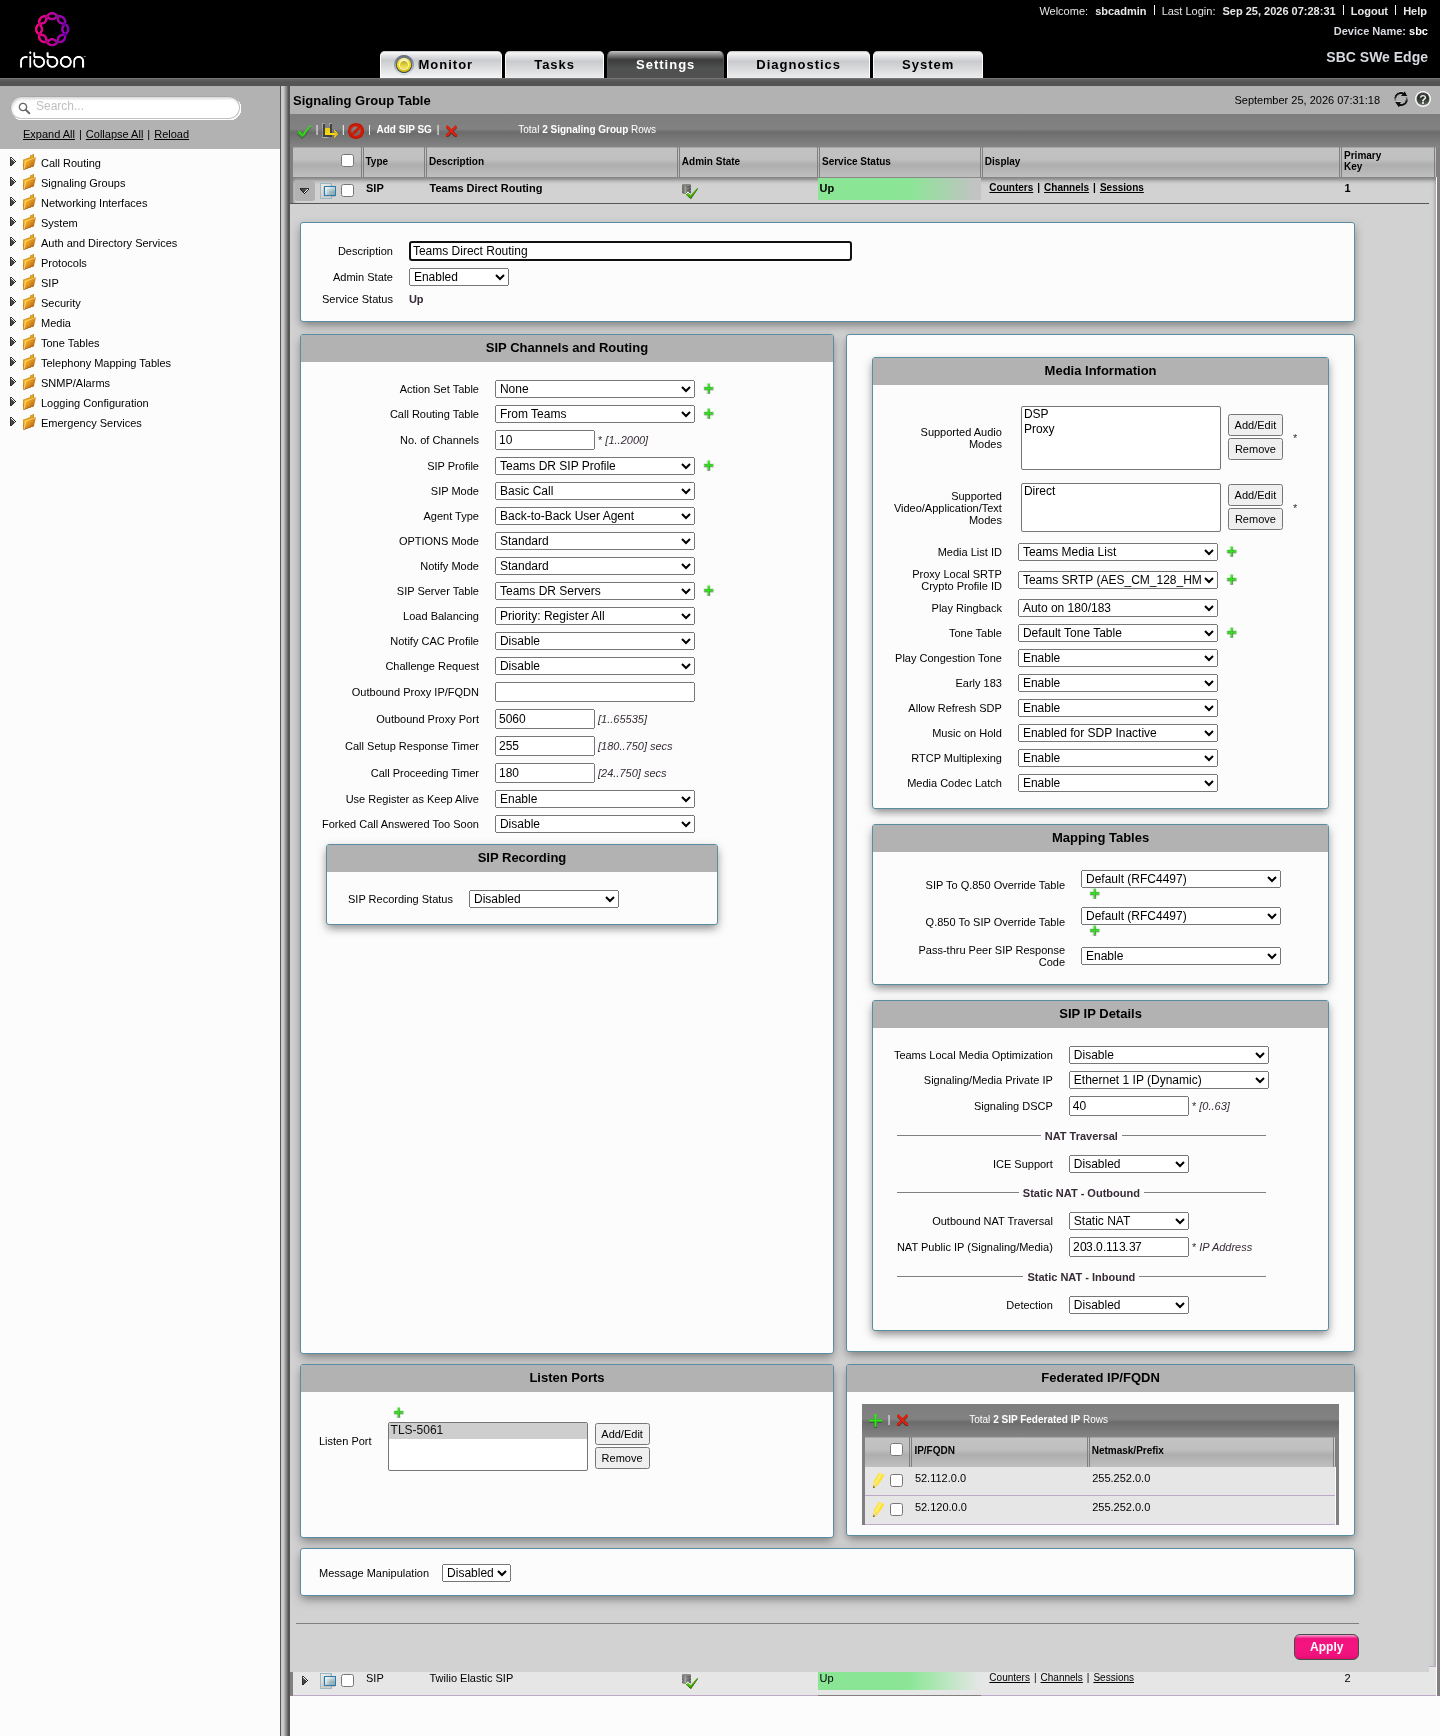Screen dimensions: 1440x1736
Task: Click the refresh icon beside the timestamp
Action: [1401, 99]
